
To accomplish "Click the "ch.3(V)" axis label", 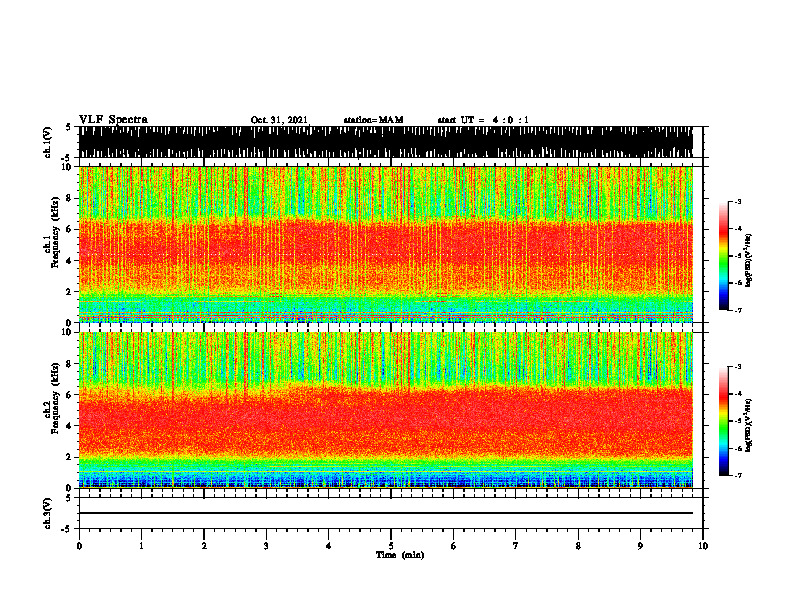I will click(48, 513).
